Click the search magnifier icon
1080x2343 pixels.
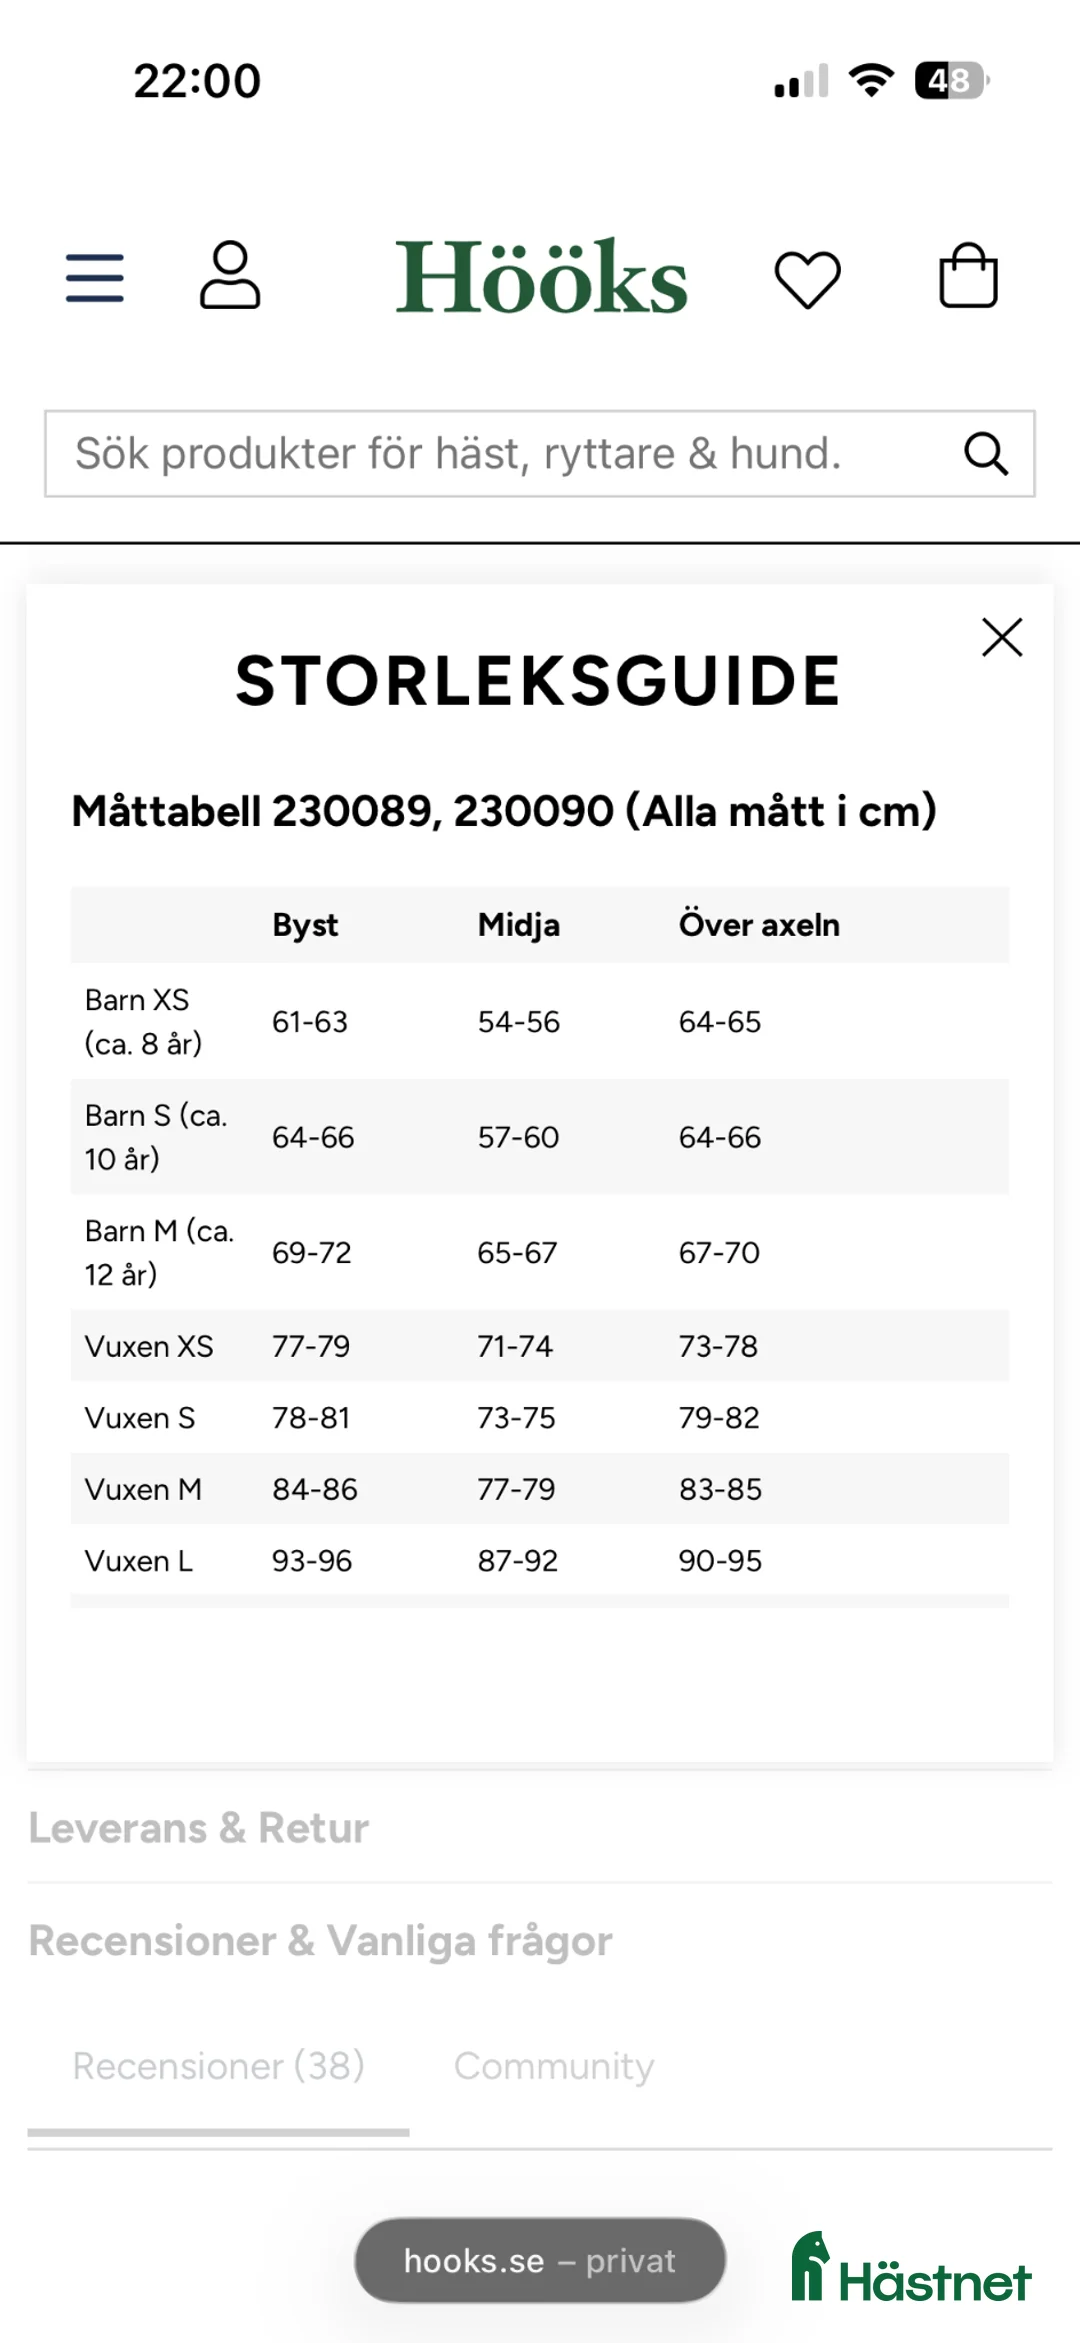986,454
